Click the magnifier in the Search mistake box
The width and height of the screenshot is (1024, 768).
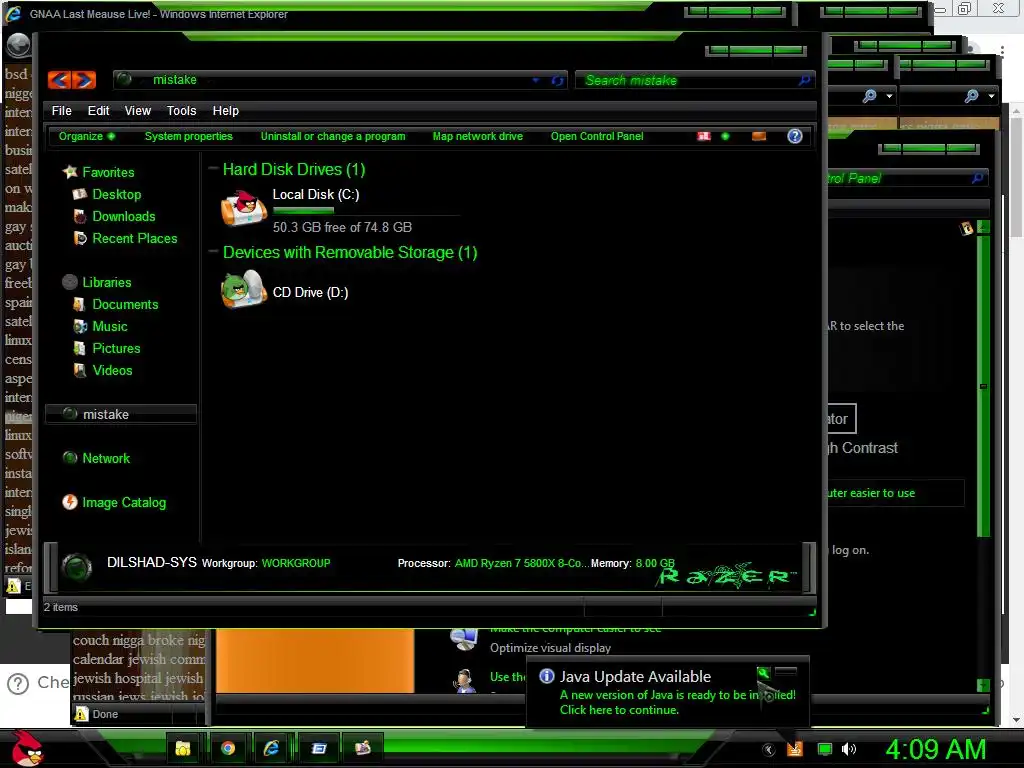click(x=805, y=80)
